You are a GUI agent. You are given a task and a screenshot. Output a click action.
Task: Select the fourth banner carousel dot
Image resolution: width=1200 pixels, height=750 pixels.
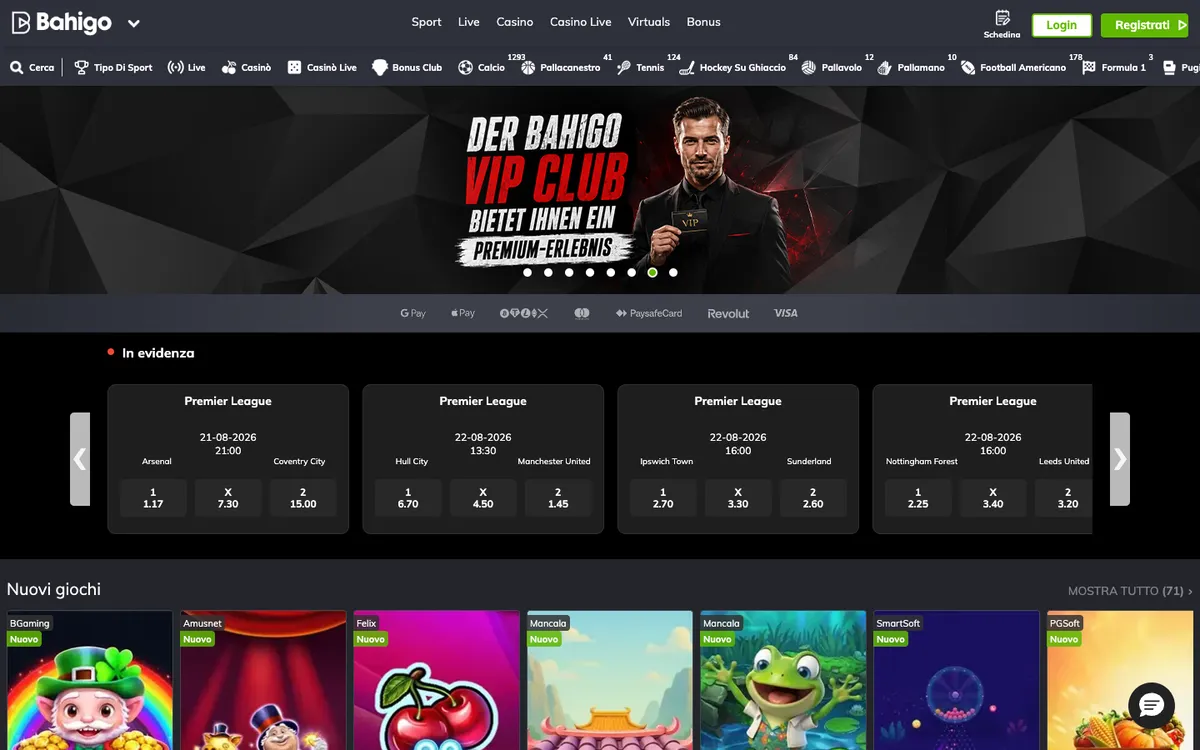(590, 272)
